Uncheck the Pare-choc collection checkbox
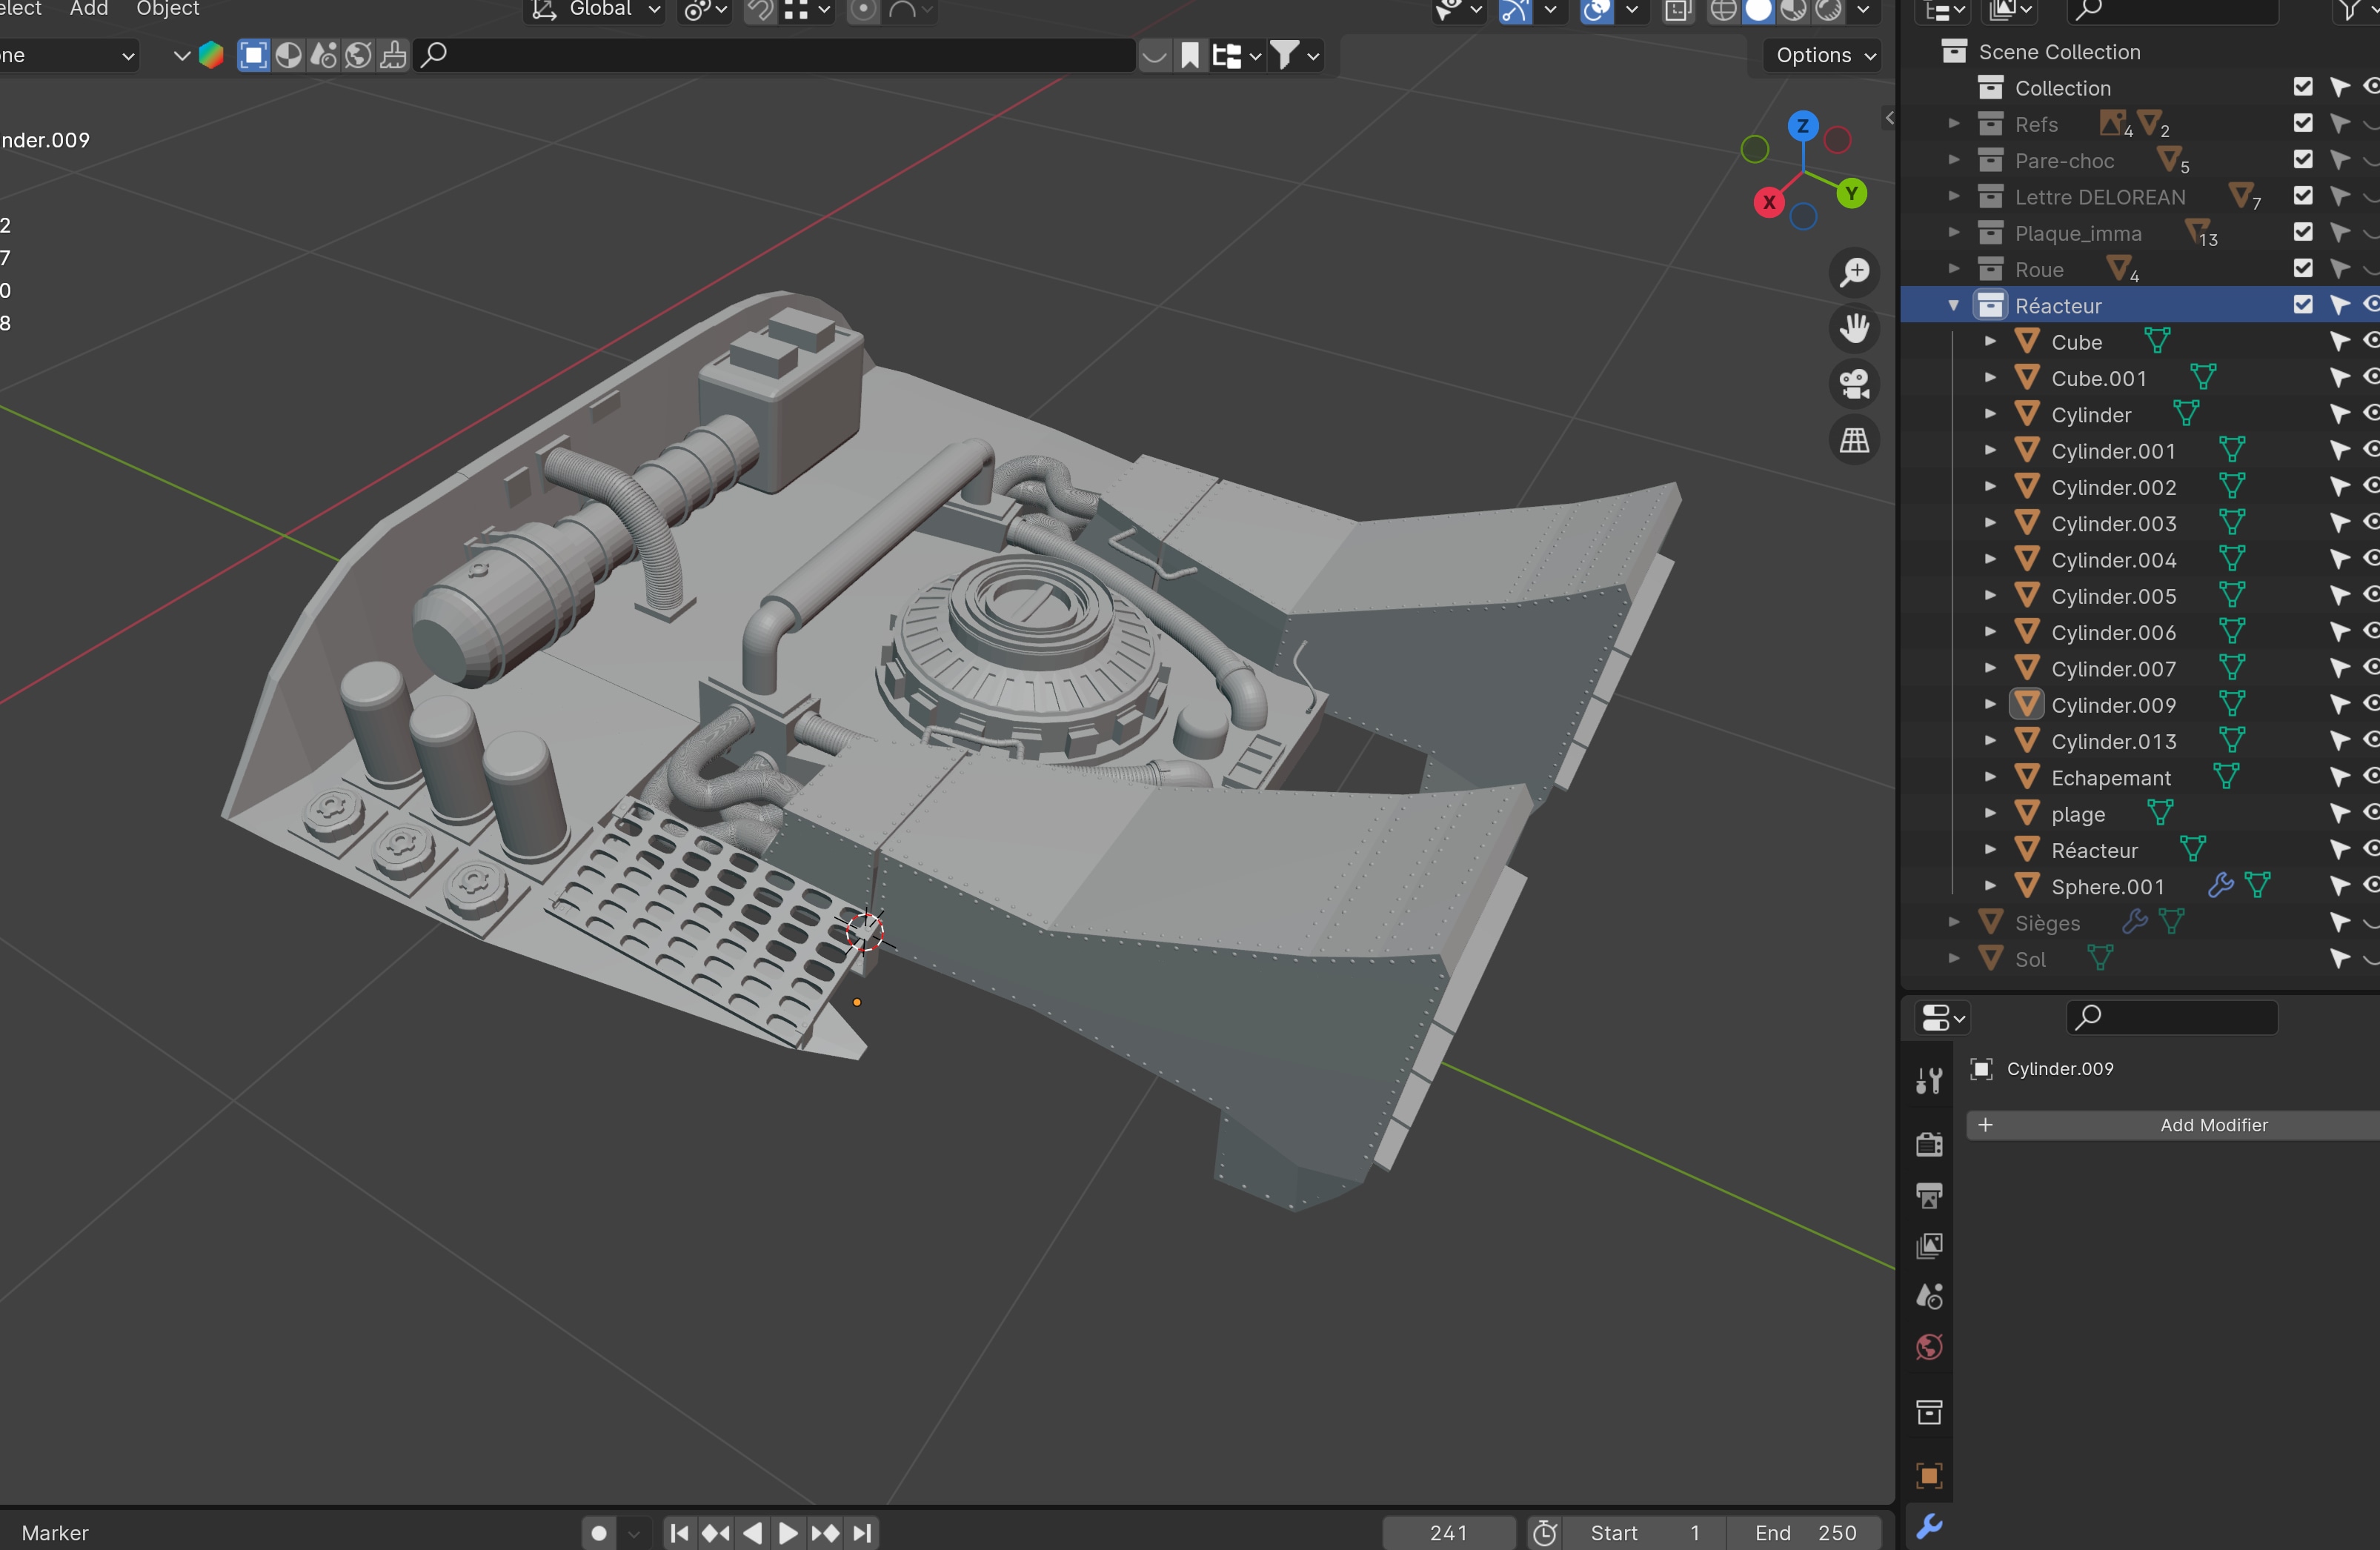The image size is (2380, 1550). coord(2303,160)
